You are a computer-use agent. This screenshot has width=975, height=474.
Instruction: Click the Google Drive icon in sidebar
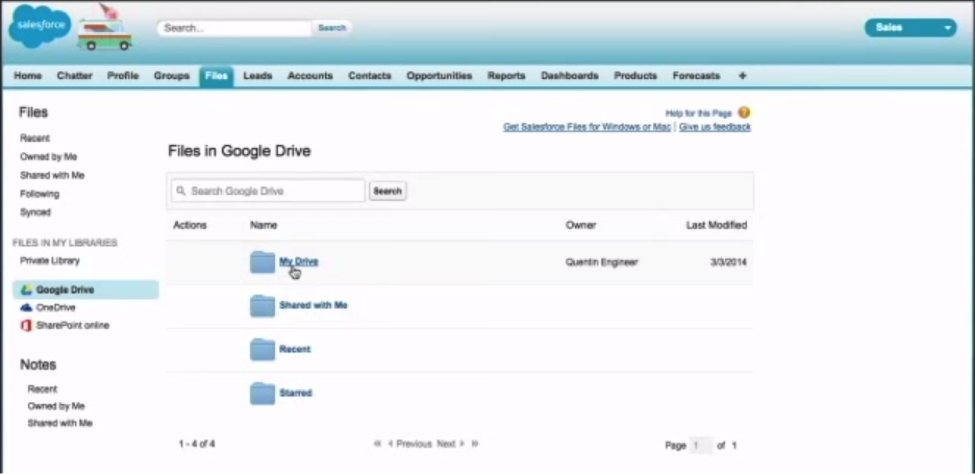[26, 290]
